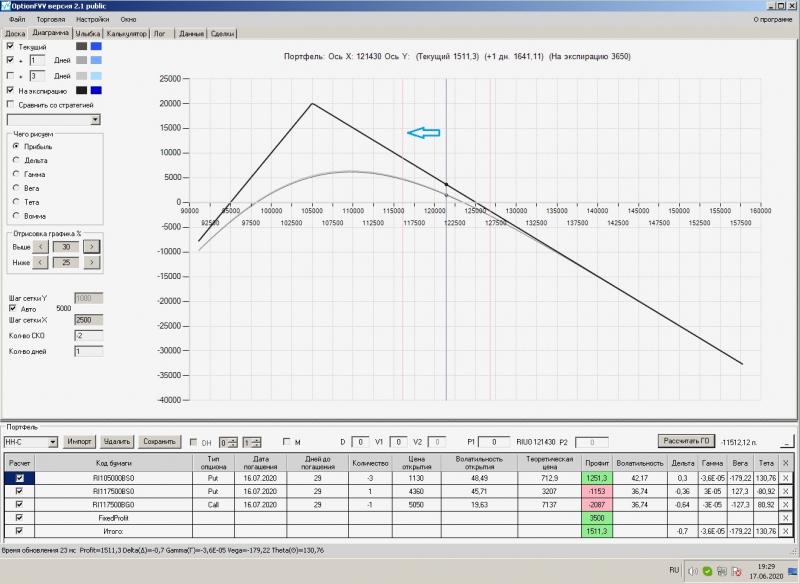Switch to the Улыбка tab

point(88,34)
